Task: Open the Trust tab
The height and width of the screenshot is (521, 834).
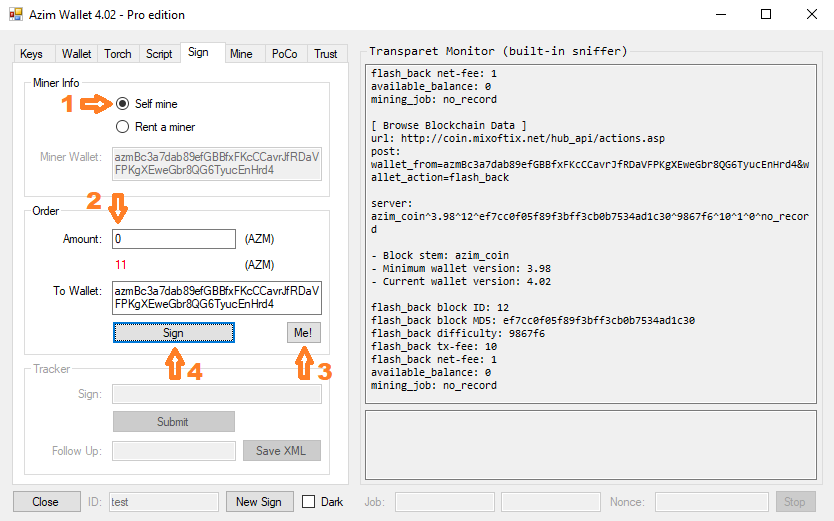Action: point(326,54)
